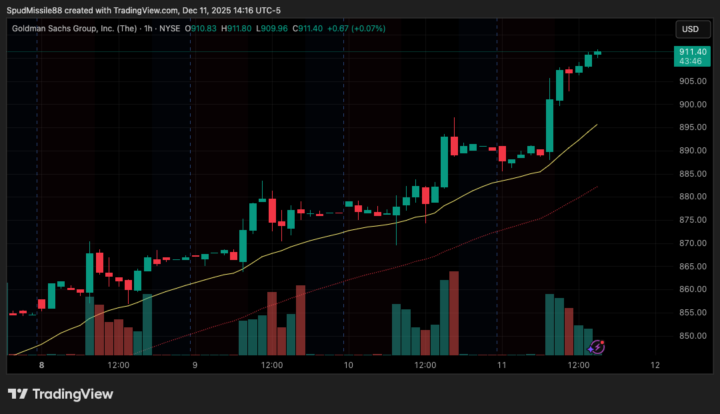
Task: Click the low value L909.96
Action: pos(272,28)
